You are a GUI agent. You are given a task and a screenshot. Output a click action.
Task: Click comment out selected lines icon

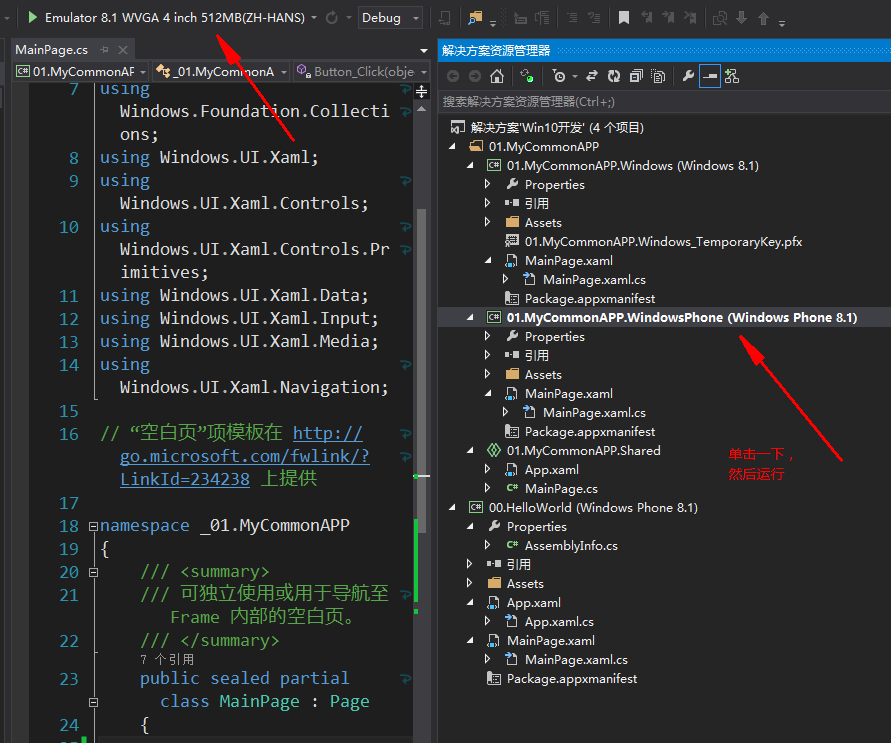[520, 18]
